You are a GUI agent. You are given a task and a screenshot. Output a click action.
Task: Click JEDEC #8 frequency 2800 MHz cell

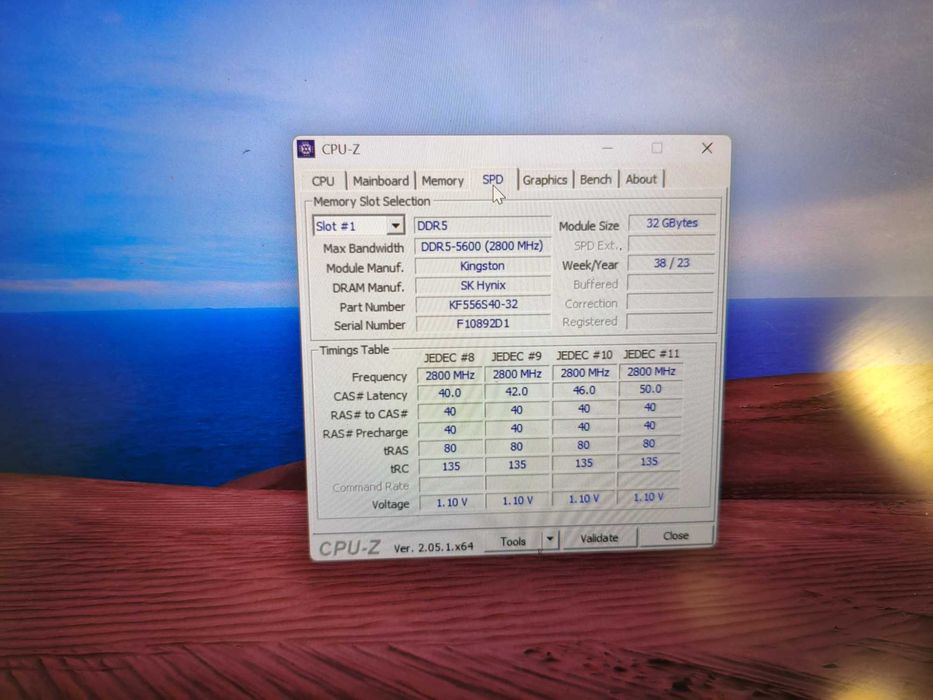[450, 375]
